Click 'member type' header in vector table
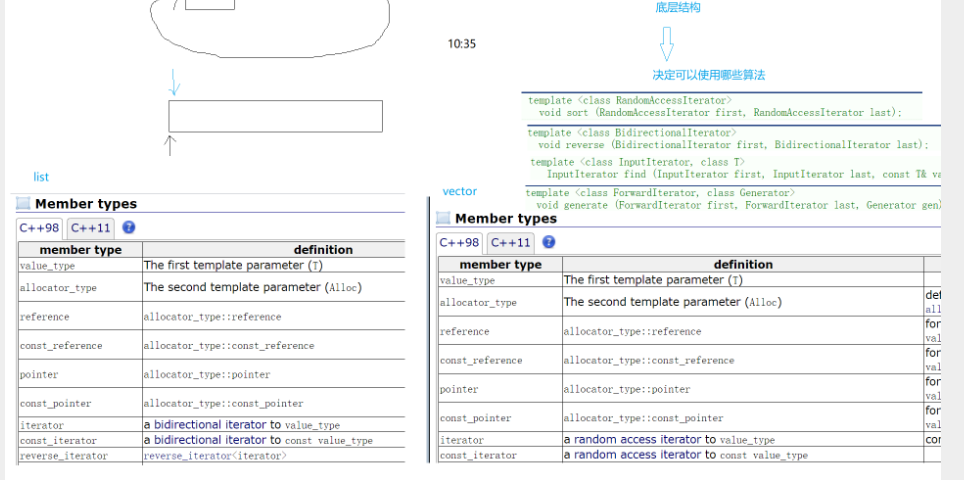Viewport: 964px width, 480px height. point(500,264)
